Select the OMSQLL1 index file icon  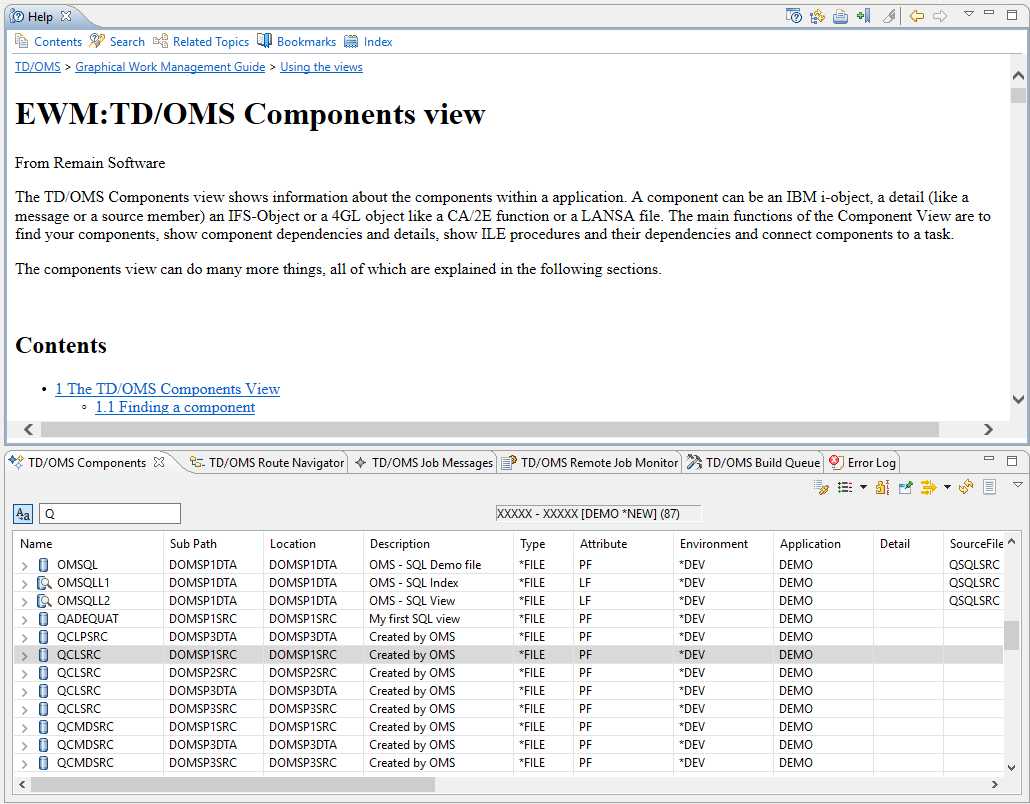[43, 583]
